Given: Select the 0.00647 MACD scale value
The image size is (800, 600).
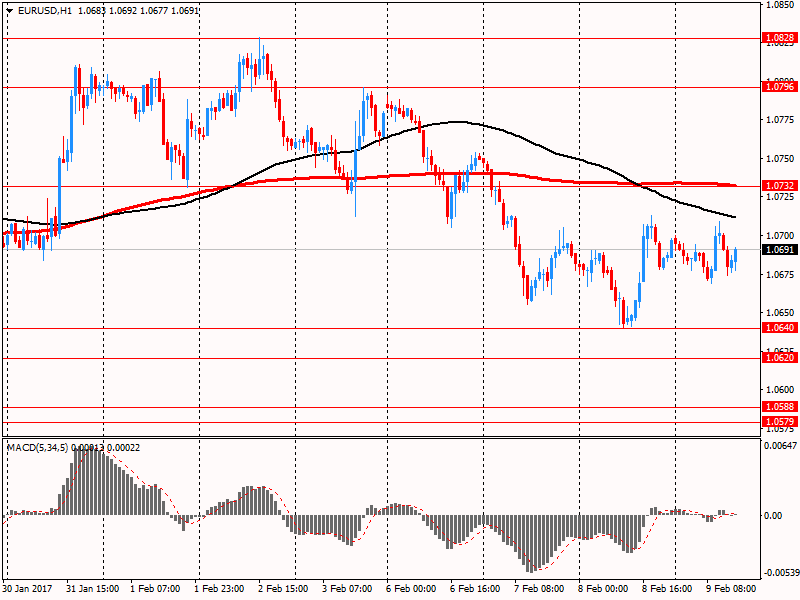Looking at the screenshot, I should [780, 445].
